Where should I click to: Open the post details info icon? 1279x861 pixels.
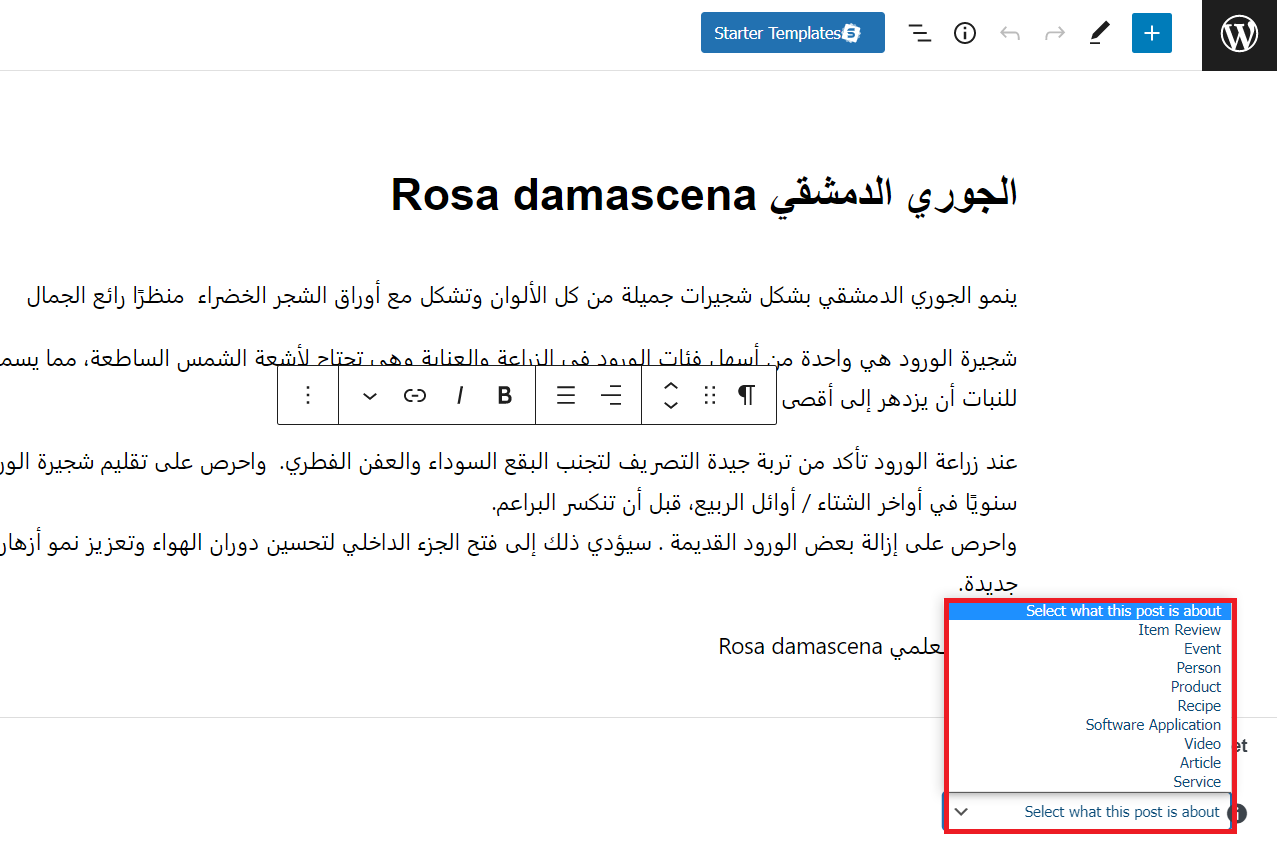click(x=964, y=33)
